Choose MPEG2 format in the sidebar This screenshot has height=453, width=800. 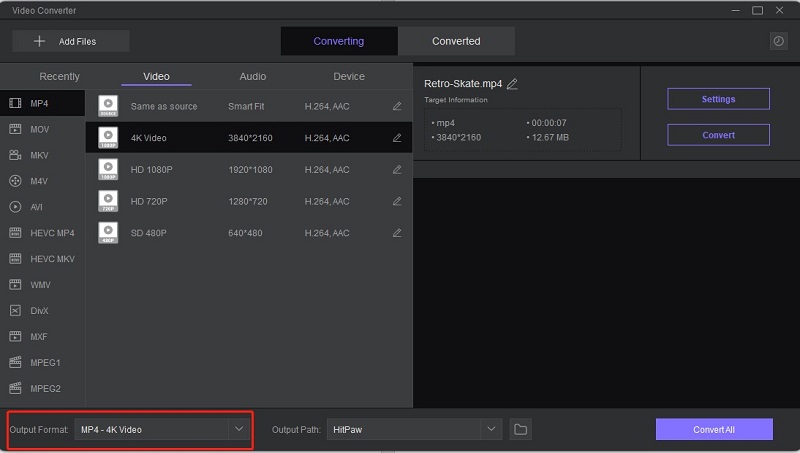pyautogui.click(x=42, y=389)
